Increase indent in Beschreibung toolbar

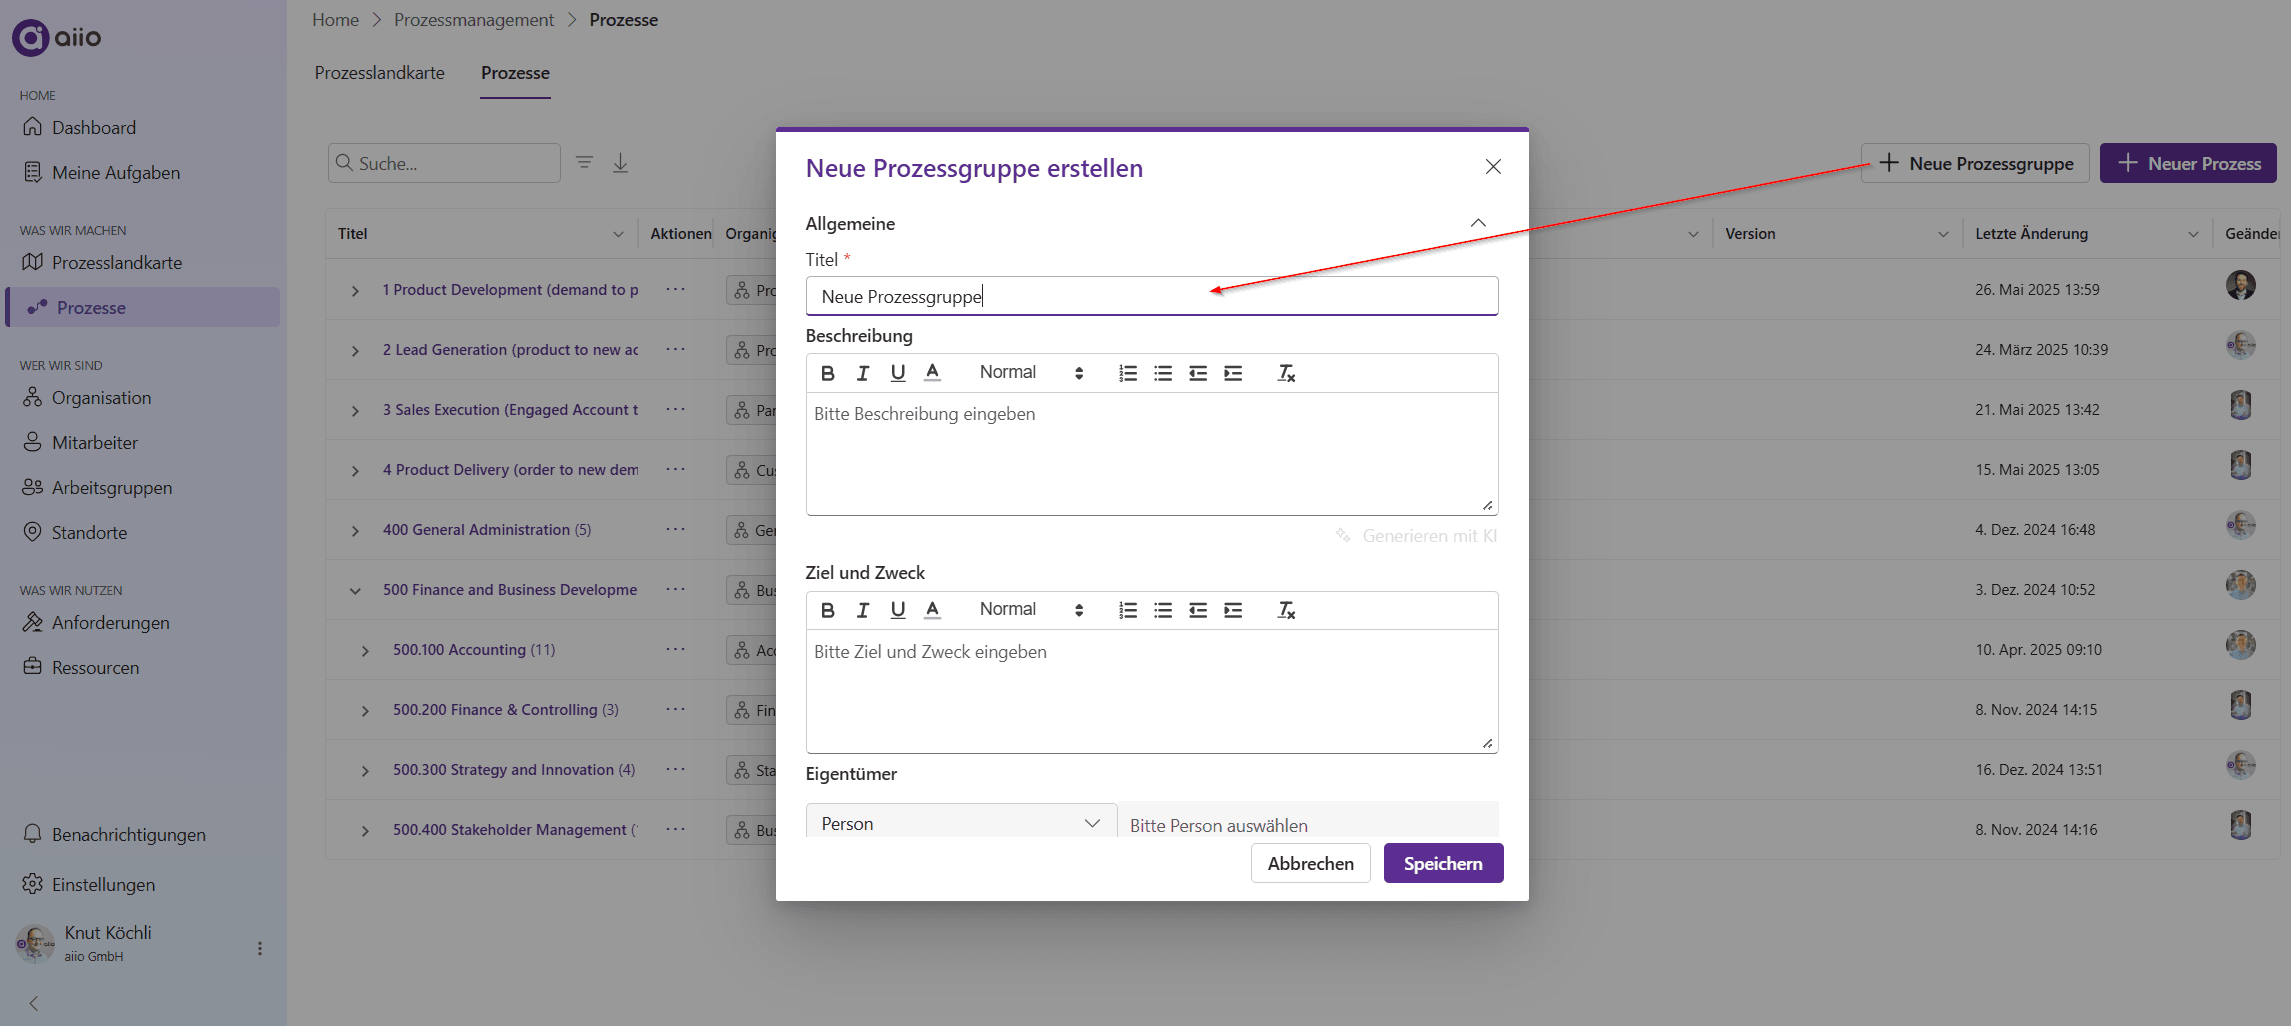point(1233,373)
